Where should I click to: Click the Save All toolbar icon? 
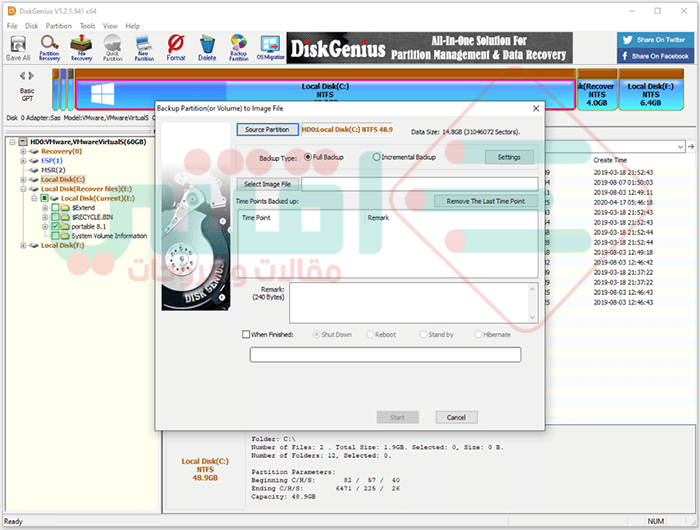click(18, 48)
